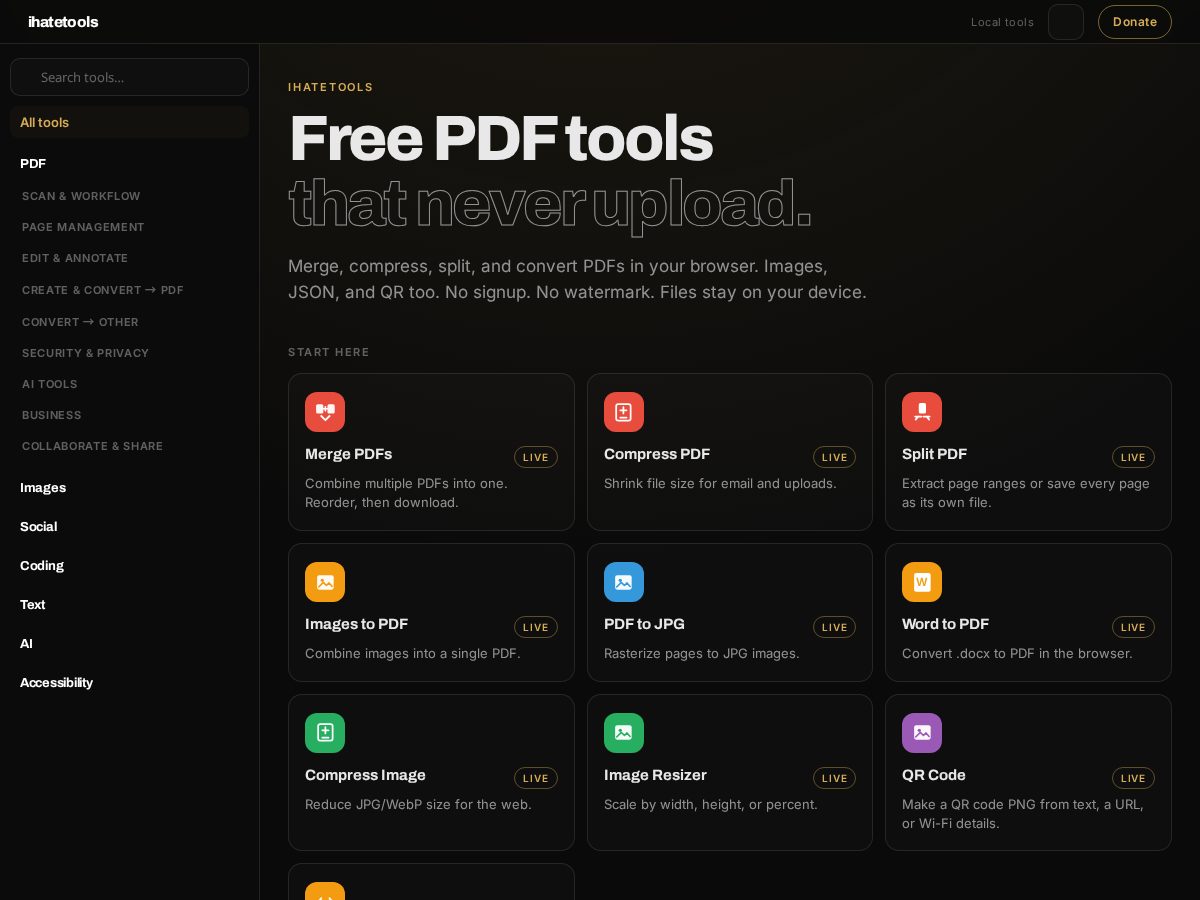Click 'Combine images into a single PDF.' text
Screen dimensions: 1200x900
(413, 653)
